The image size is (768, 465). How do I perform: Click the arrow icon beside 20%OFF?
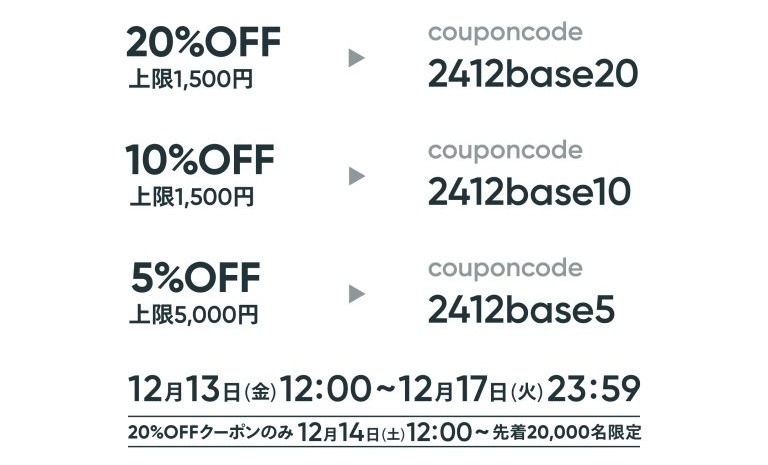(x=357, y=58)
